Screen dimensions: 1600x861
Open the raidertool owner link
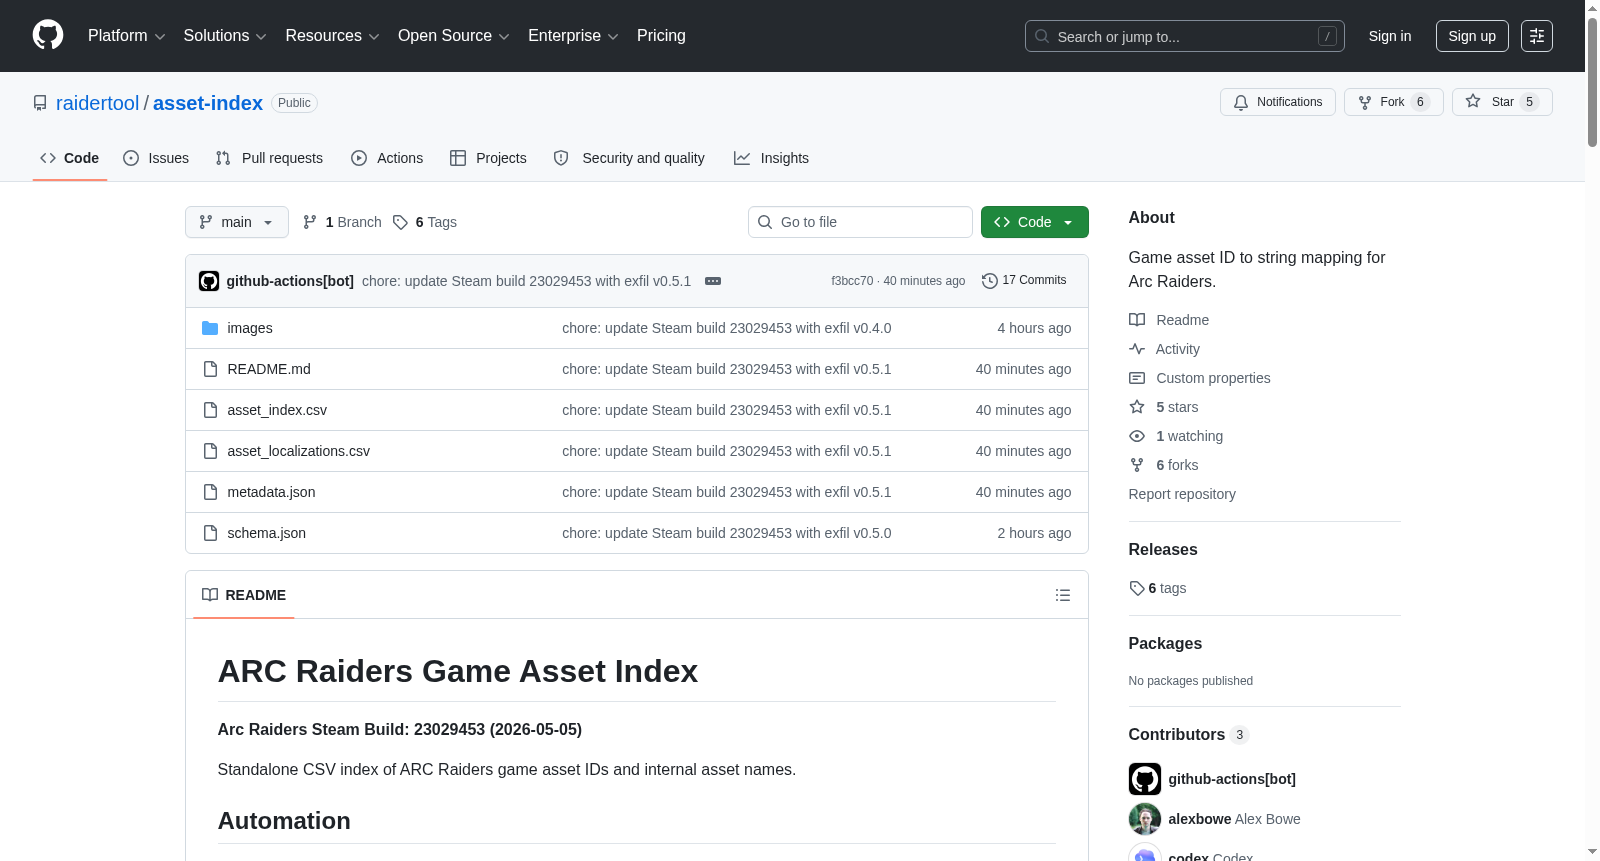[98, 103]
